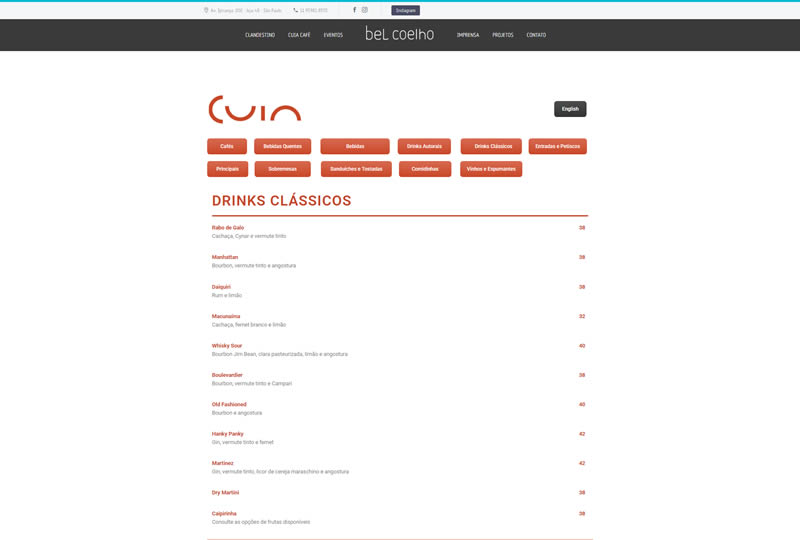Image resolution: width=800 pixels, height=540 pixels.
Task: Open the Instagram icon in top bar
Action: pyautogui.click(x=365, y=10)
